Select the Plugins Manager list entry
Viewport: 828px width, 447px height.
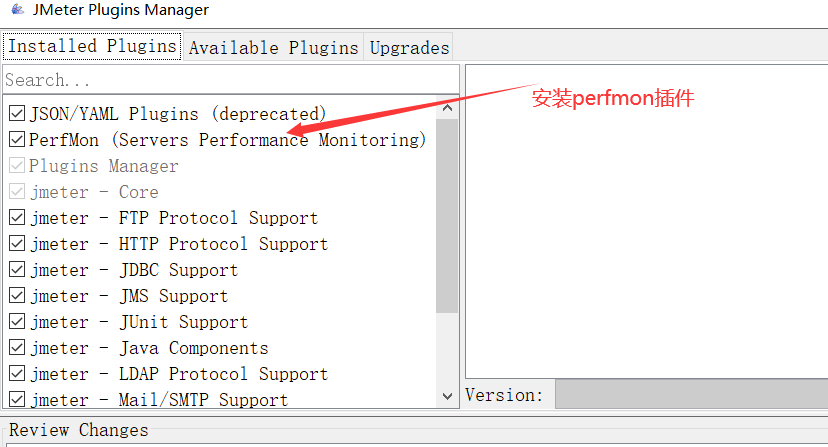click(103, 166)
